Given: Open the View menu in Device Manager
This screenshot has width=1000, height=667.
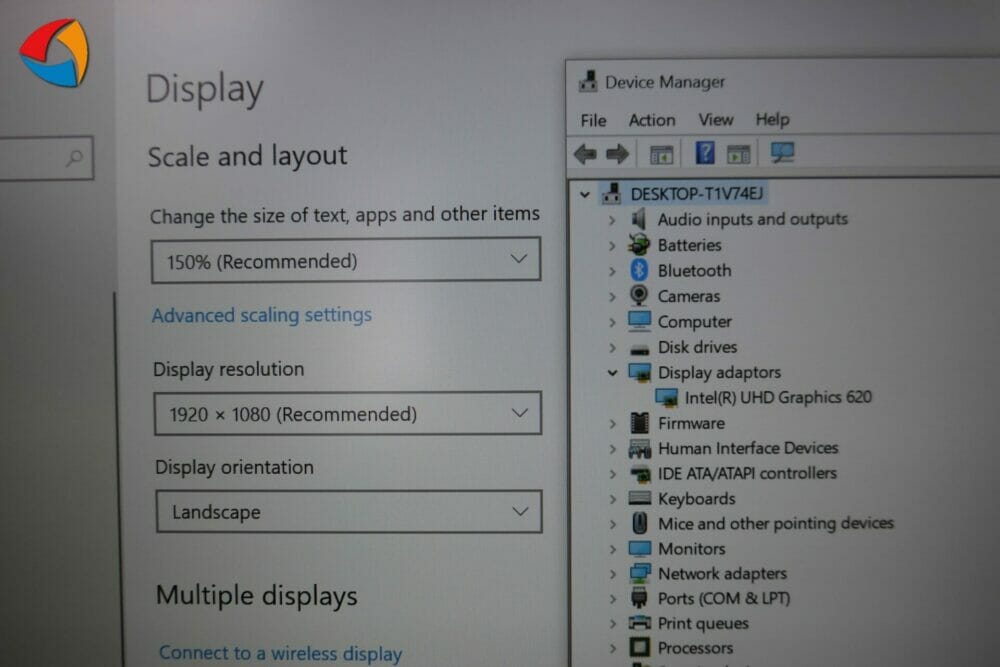Looking at the screenshot, I should point(716,119).
